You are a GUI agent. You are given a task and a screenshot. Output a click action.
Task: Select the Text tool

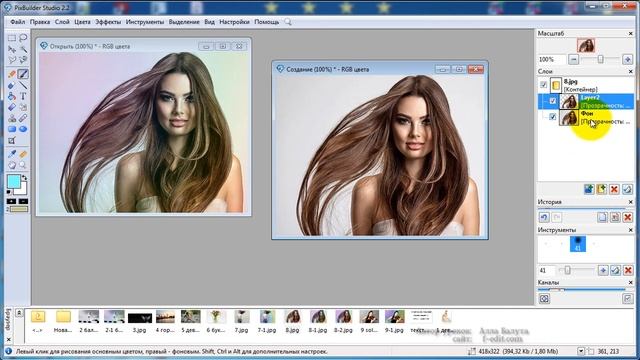coord(23,96)
